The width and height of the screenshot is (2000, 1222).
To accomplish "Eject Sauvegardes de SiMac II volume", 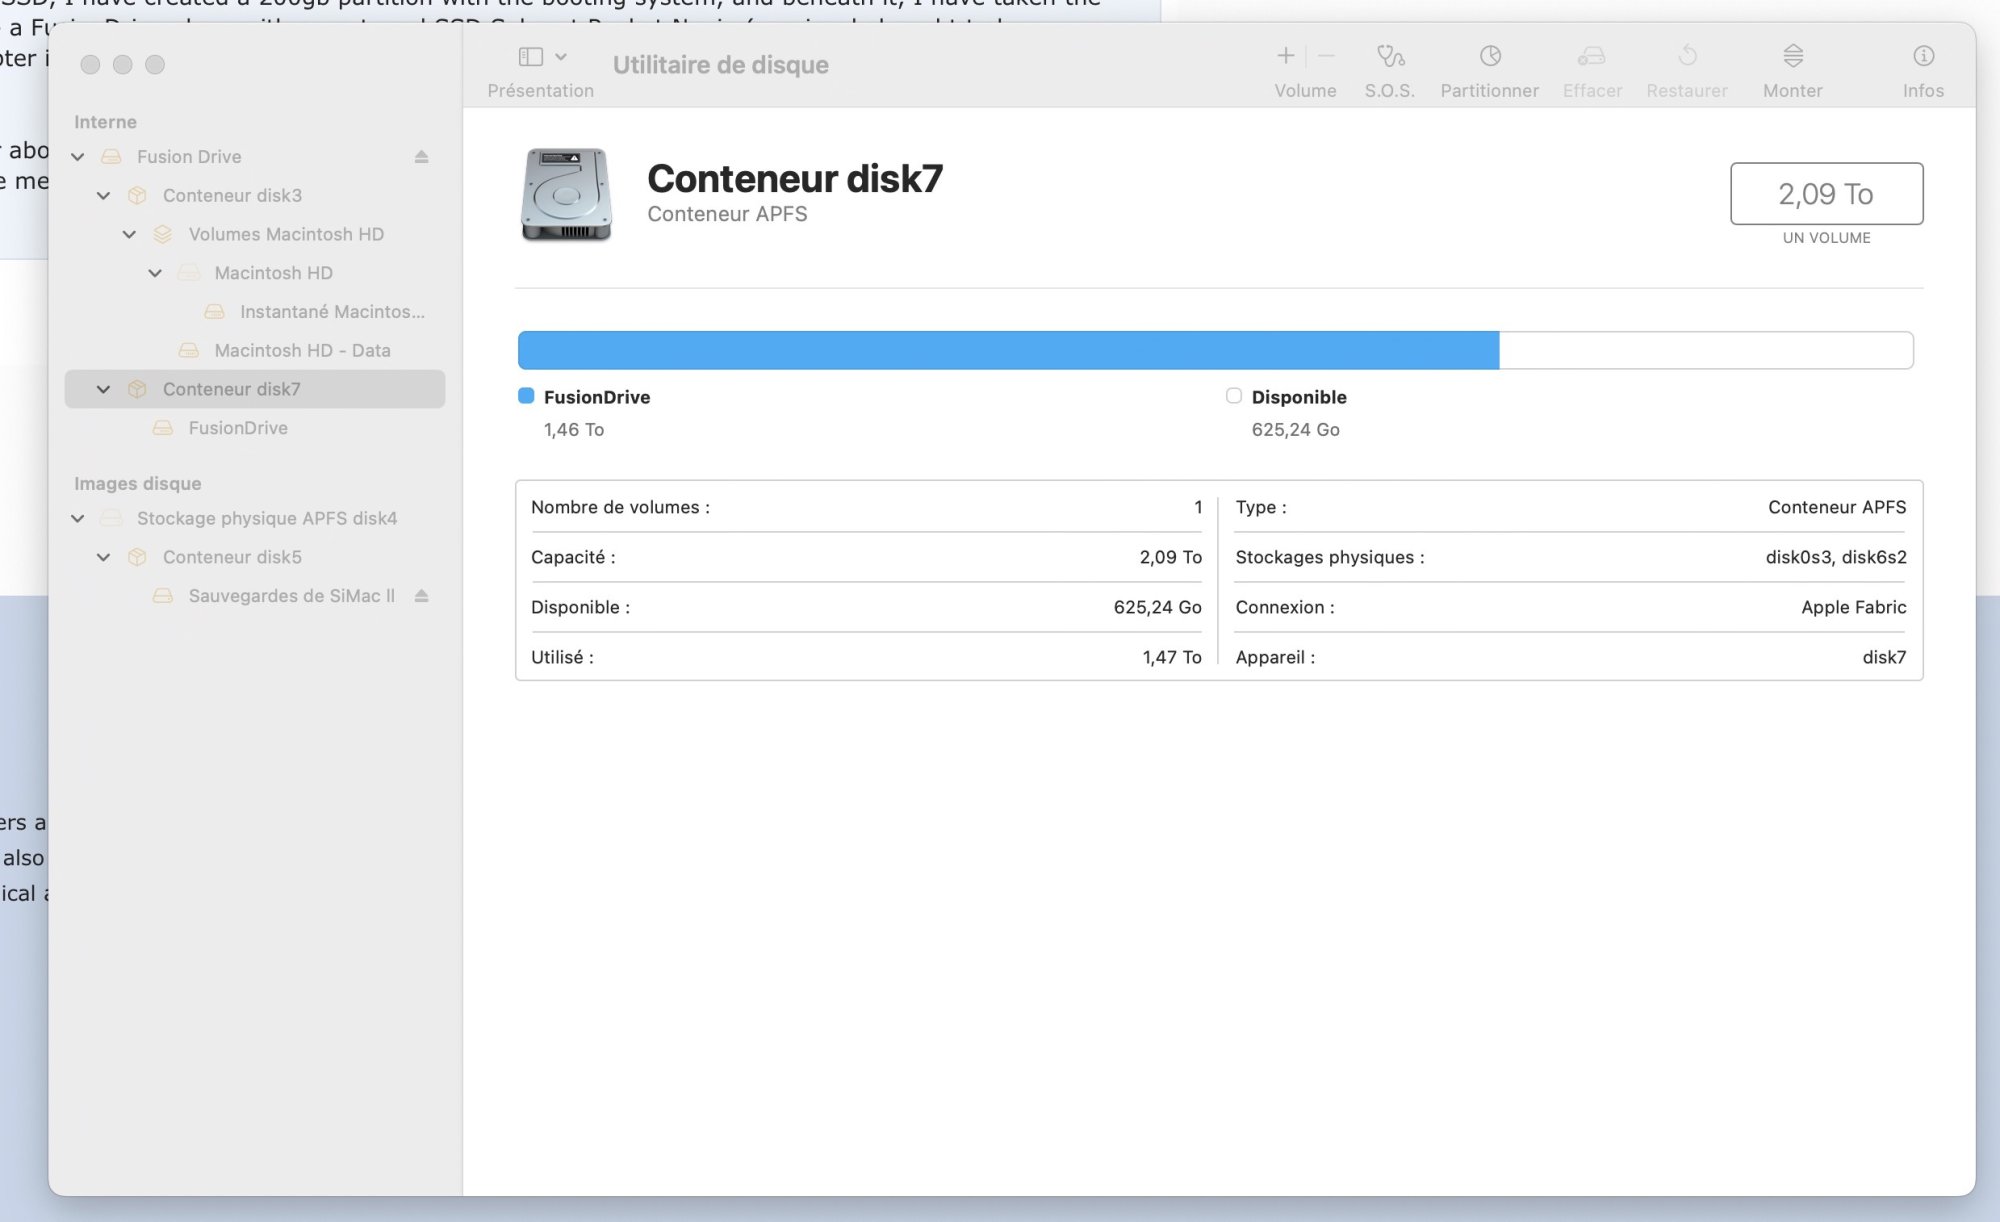I will pos(421,596).
